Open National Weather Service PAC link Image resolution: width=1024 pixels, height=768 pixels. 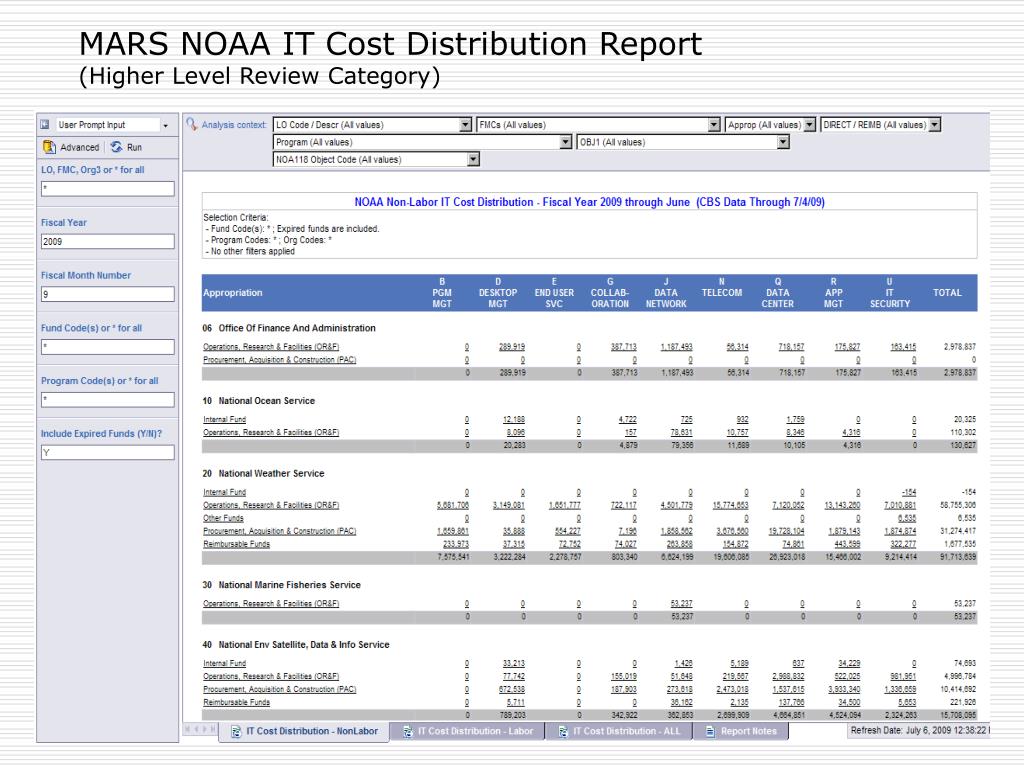(280, 531)
